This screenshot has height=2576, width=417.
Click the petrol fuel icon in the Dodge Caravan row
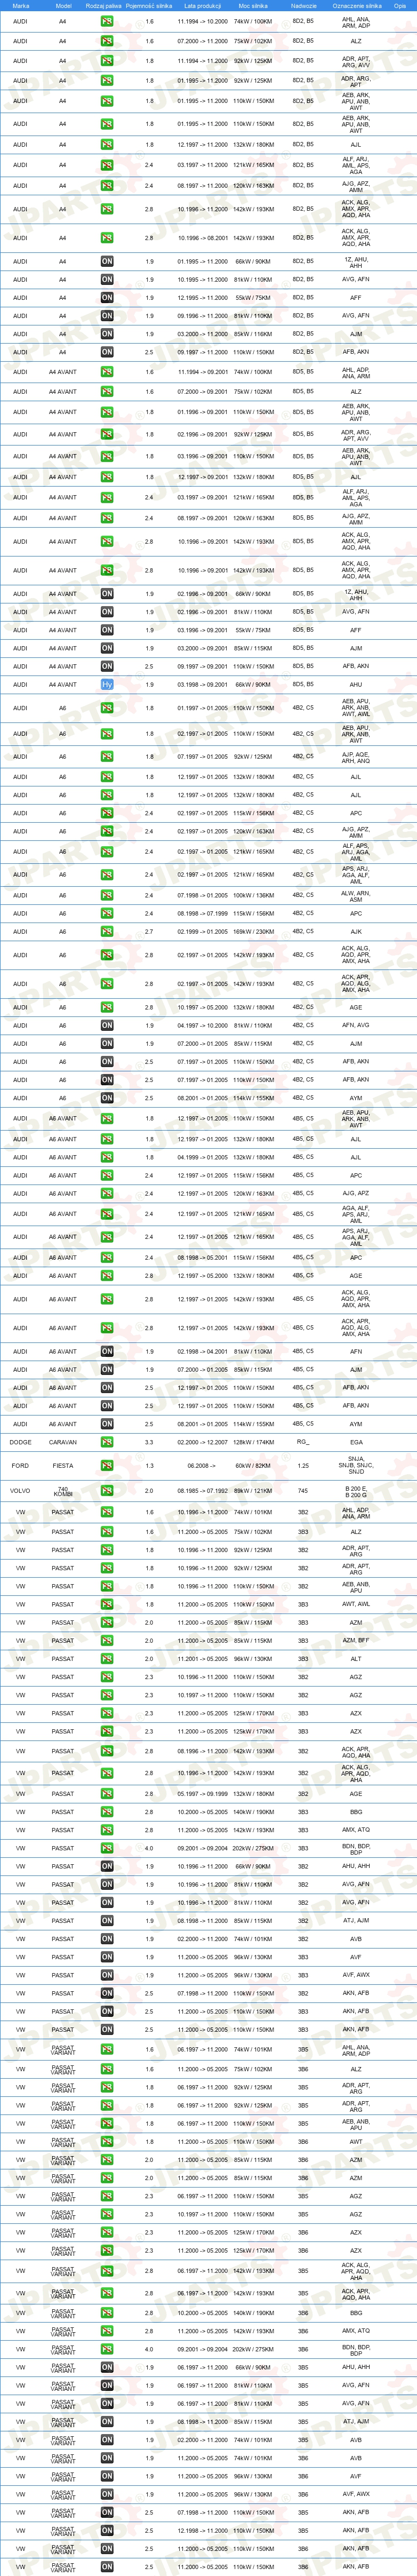click(x=107, y=1443)
